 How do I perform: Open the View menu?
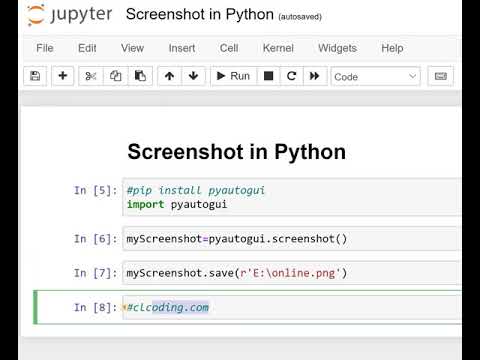[x=132, y=48]
